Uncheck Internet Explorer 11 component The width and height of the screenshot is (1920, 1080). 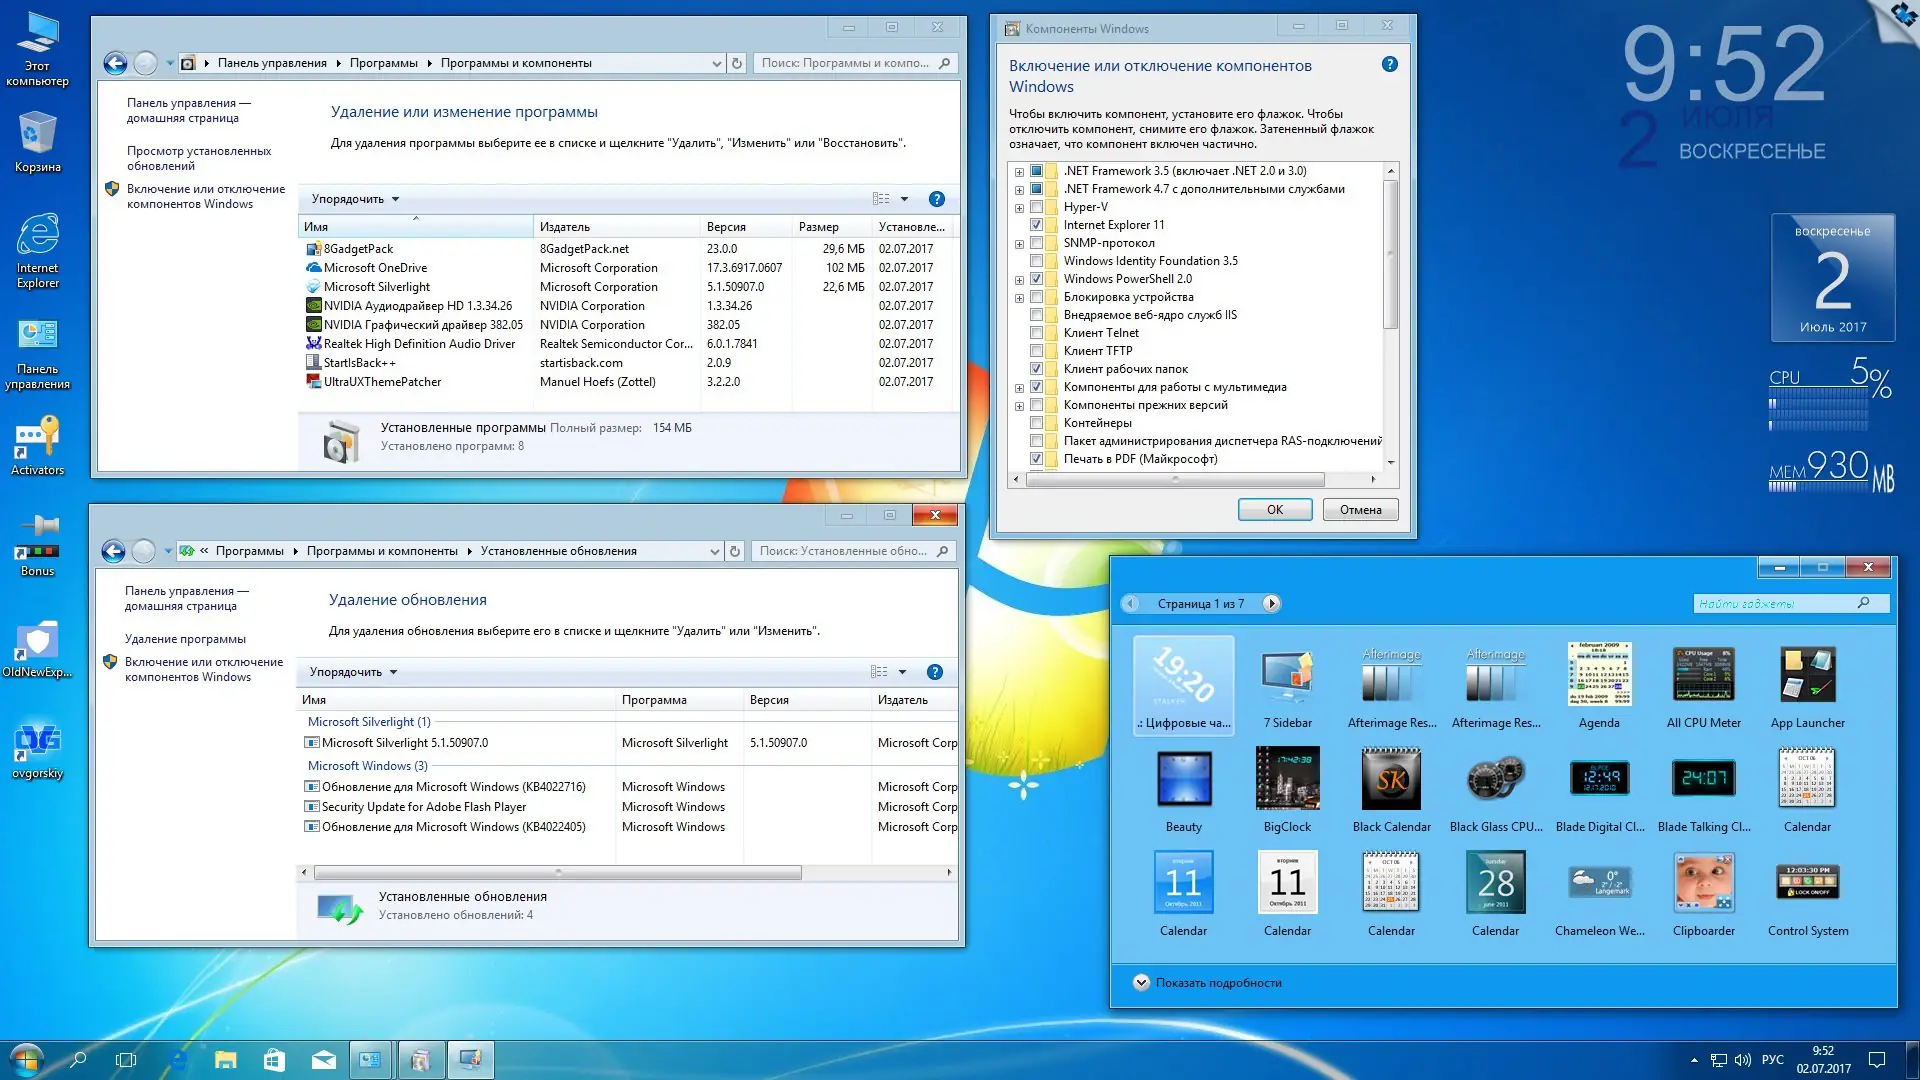coord(1037,225)
